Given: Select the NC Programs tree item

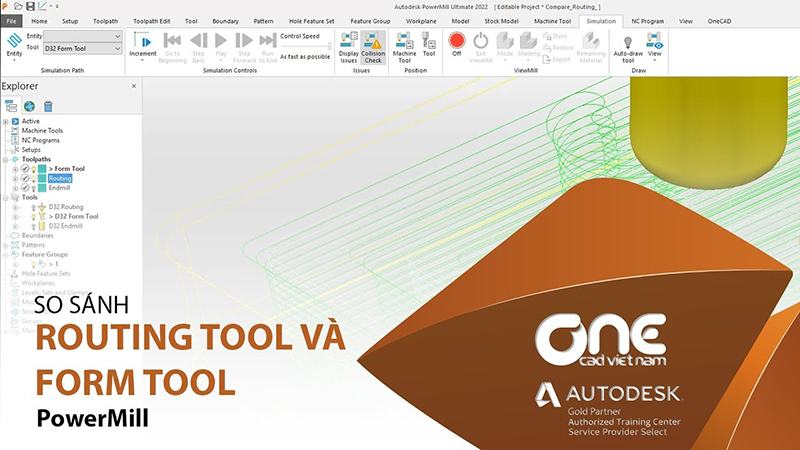Looking at the screenshot, I should click(40, 140).
